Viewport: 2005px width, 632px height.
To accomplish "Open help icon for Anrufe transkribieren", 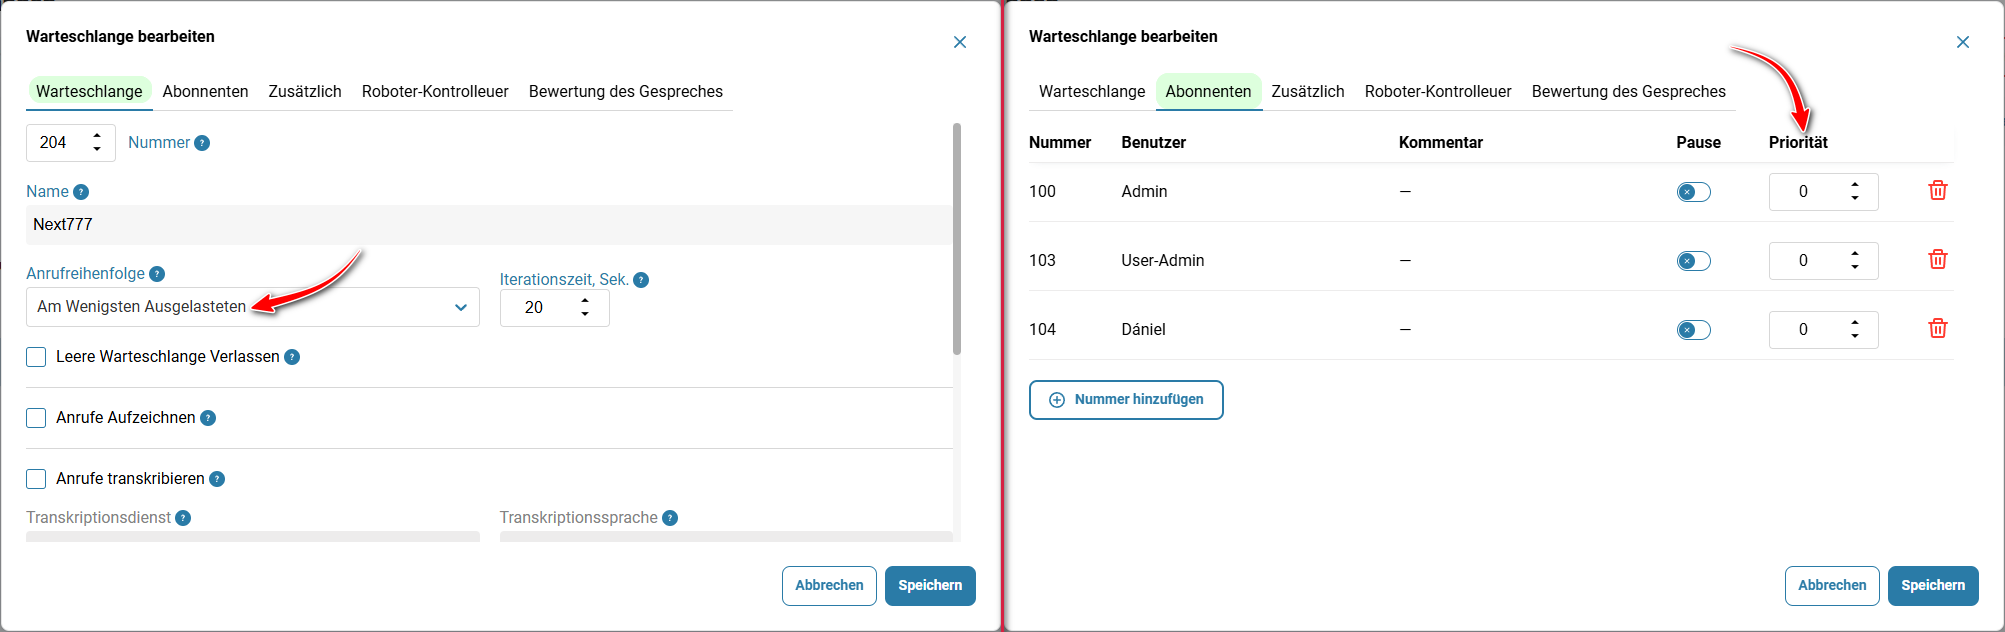I will click(x=217, y=479).
